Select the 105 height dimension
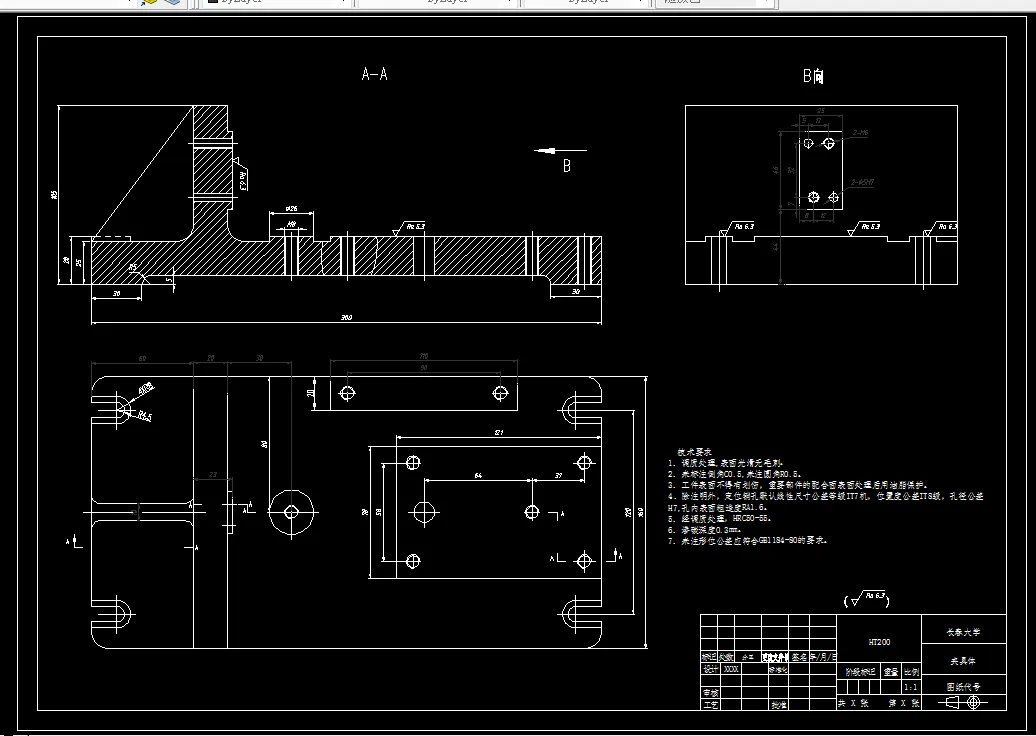Image resolution: width=1036 pixels, height=736 pixels. [54, 195]
